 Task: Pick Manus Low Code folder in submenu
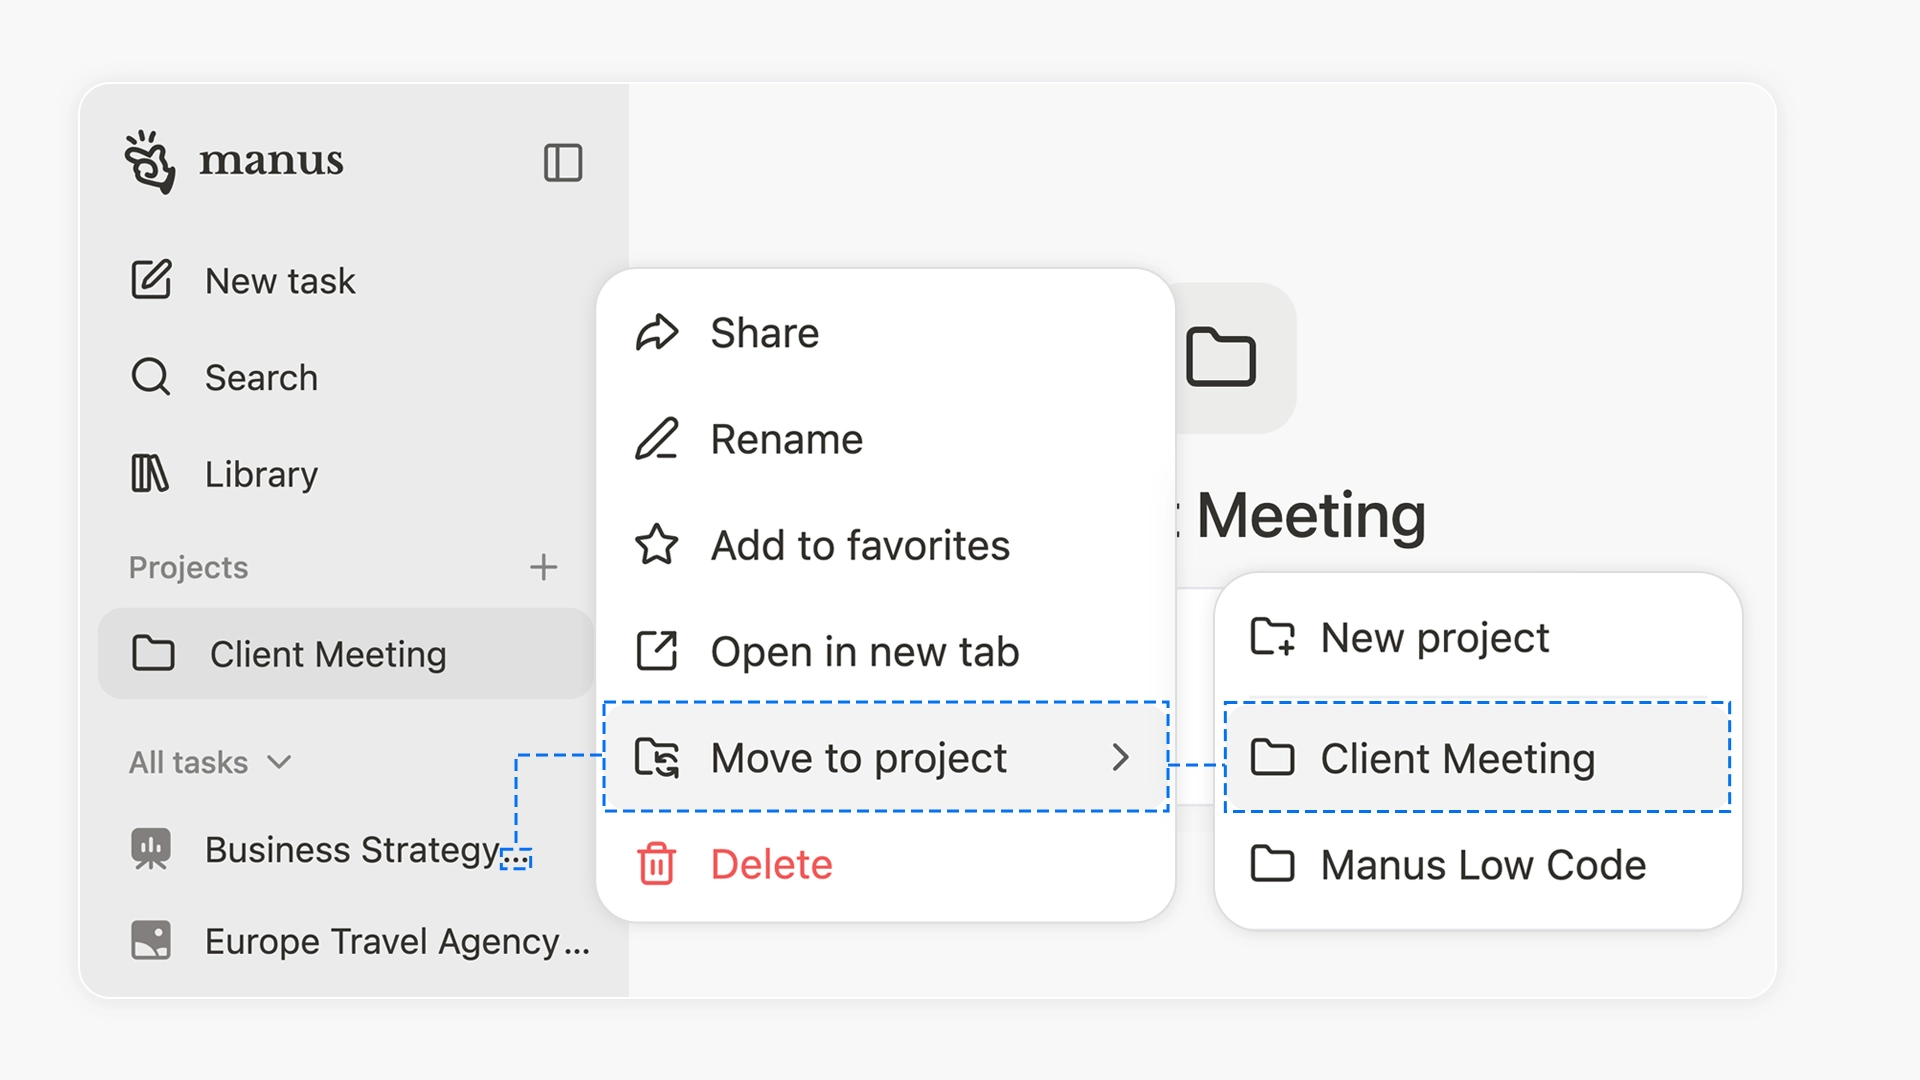point(1482,865)
